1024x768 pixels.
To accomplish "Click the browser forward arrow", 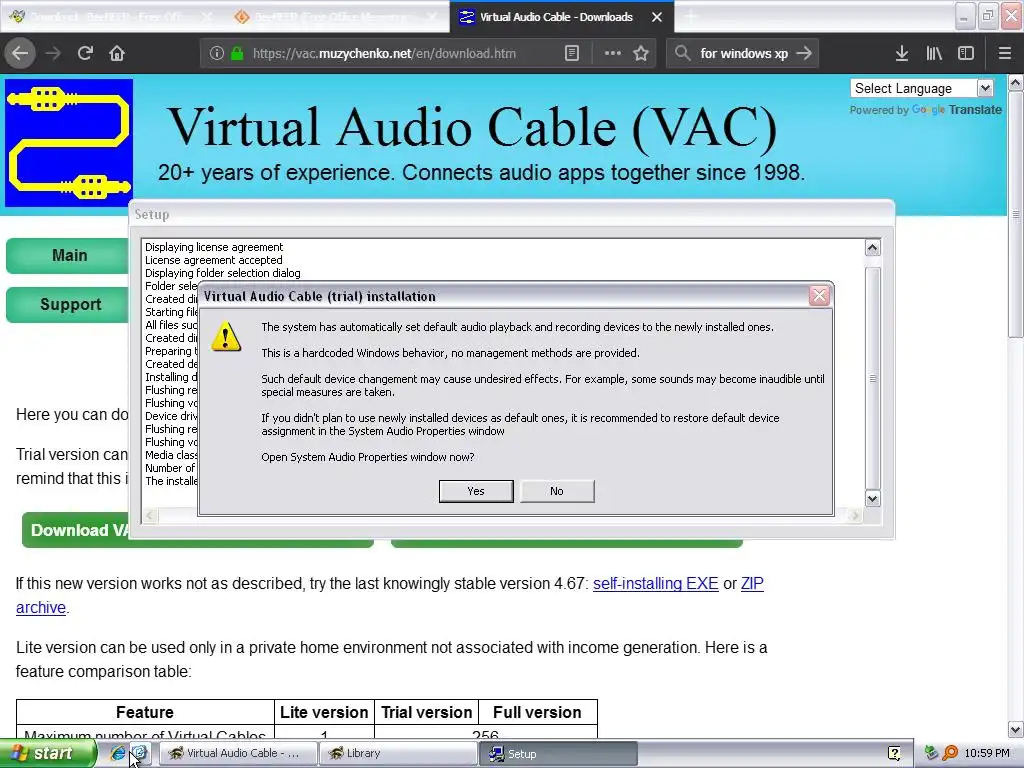I will click(x=54, y=54).
